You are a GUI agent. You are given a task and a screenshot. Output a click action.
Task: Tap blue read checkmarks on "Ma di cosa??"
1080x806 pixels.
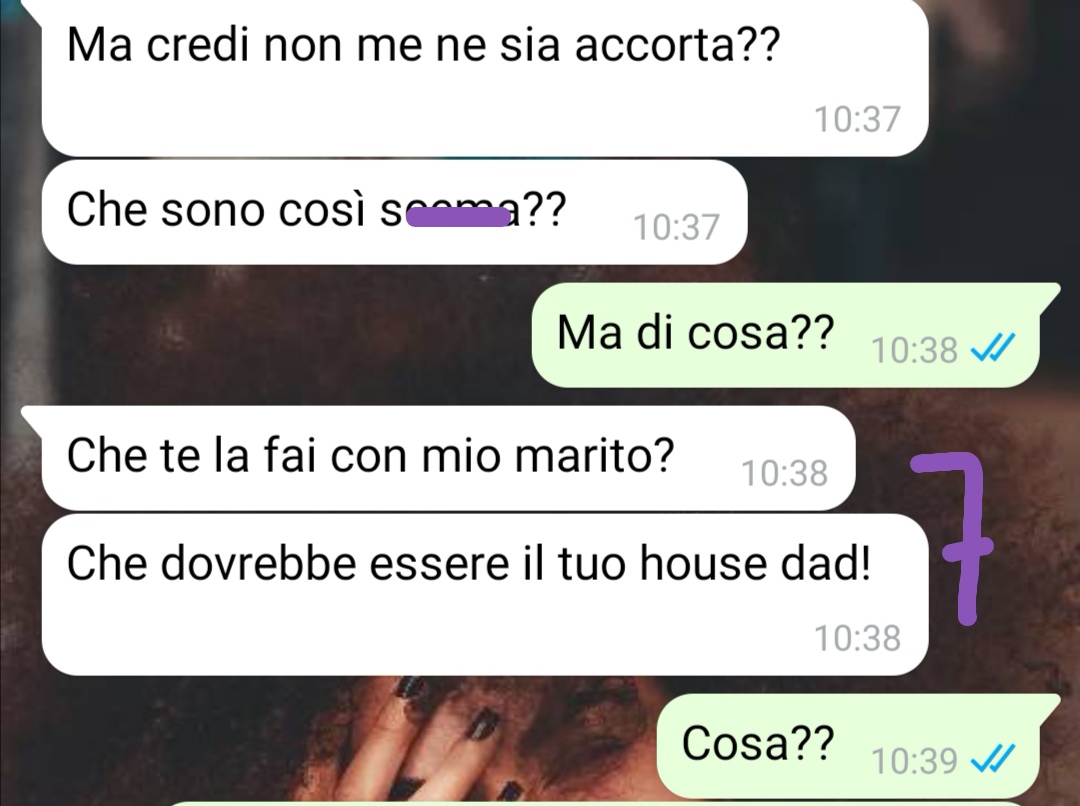(x=992, y=349)
